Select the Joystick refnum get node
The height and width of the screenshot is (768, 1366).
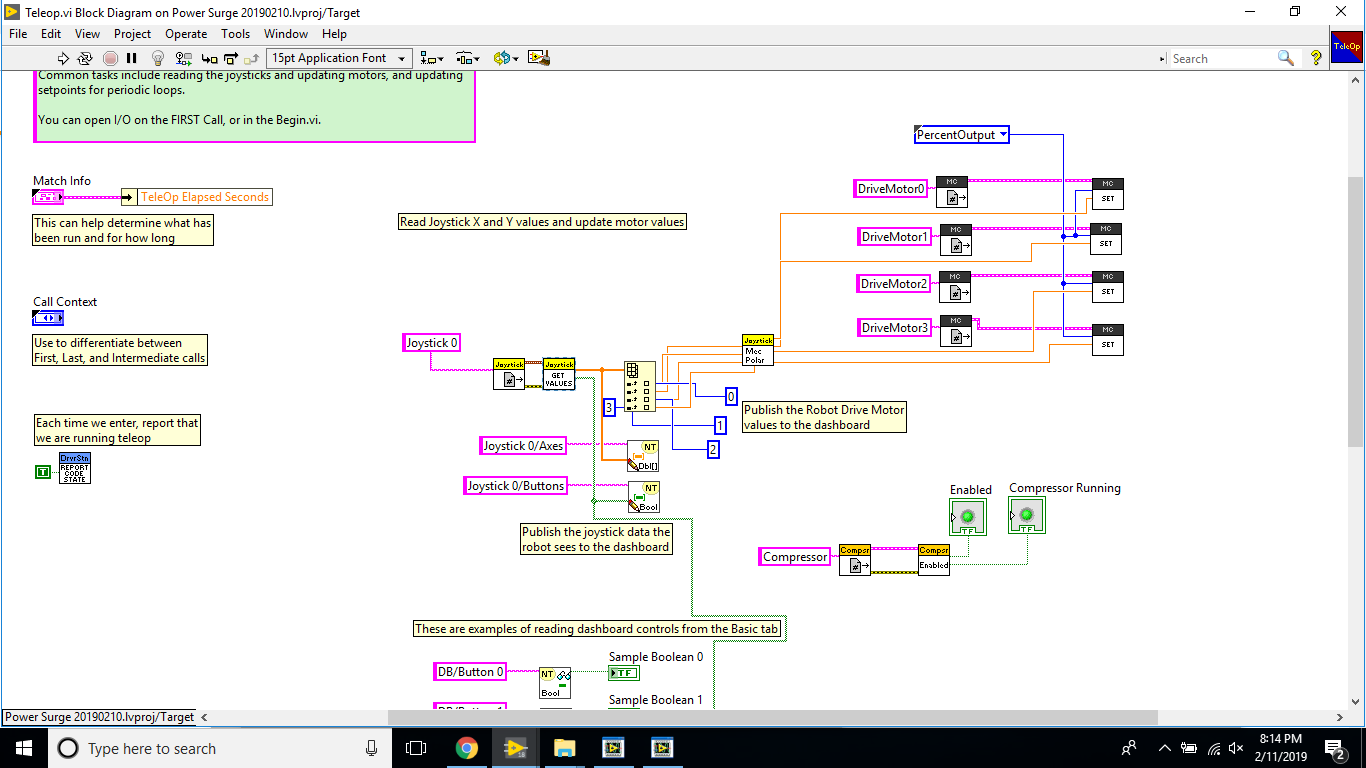point(509,374)
